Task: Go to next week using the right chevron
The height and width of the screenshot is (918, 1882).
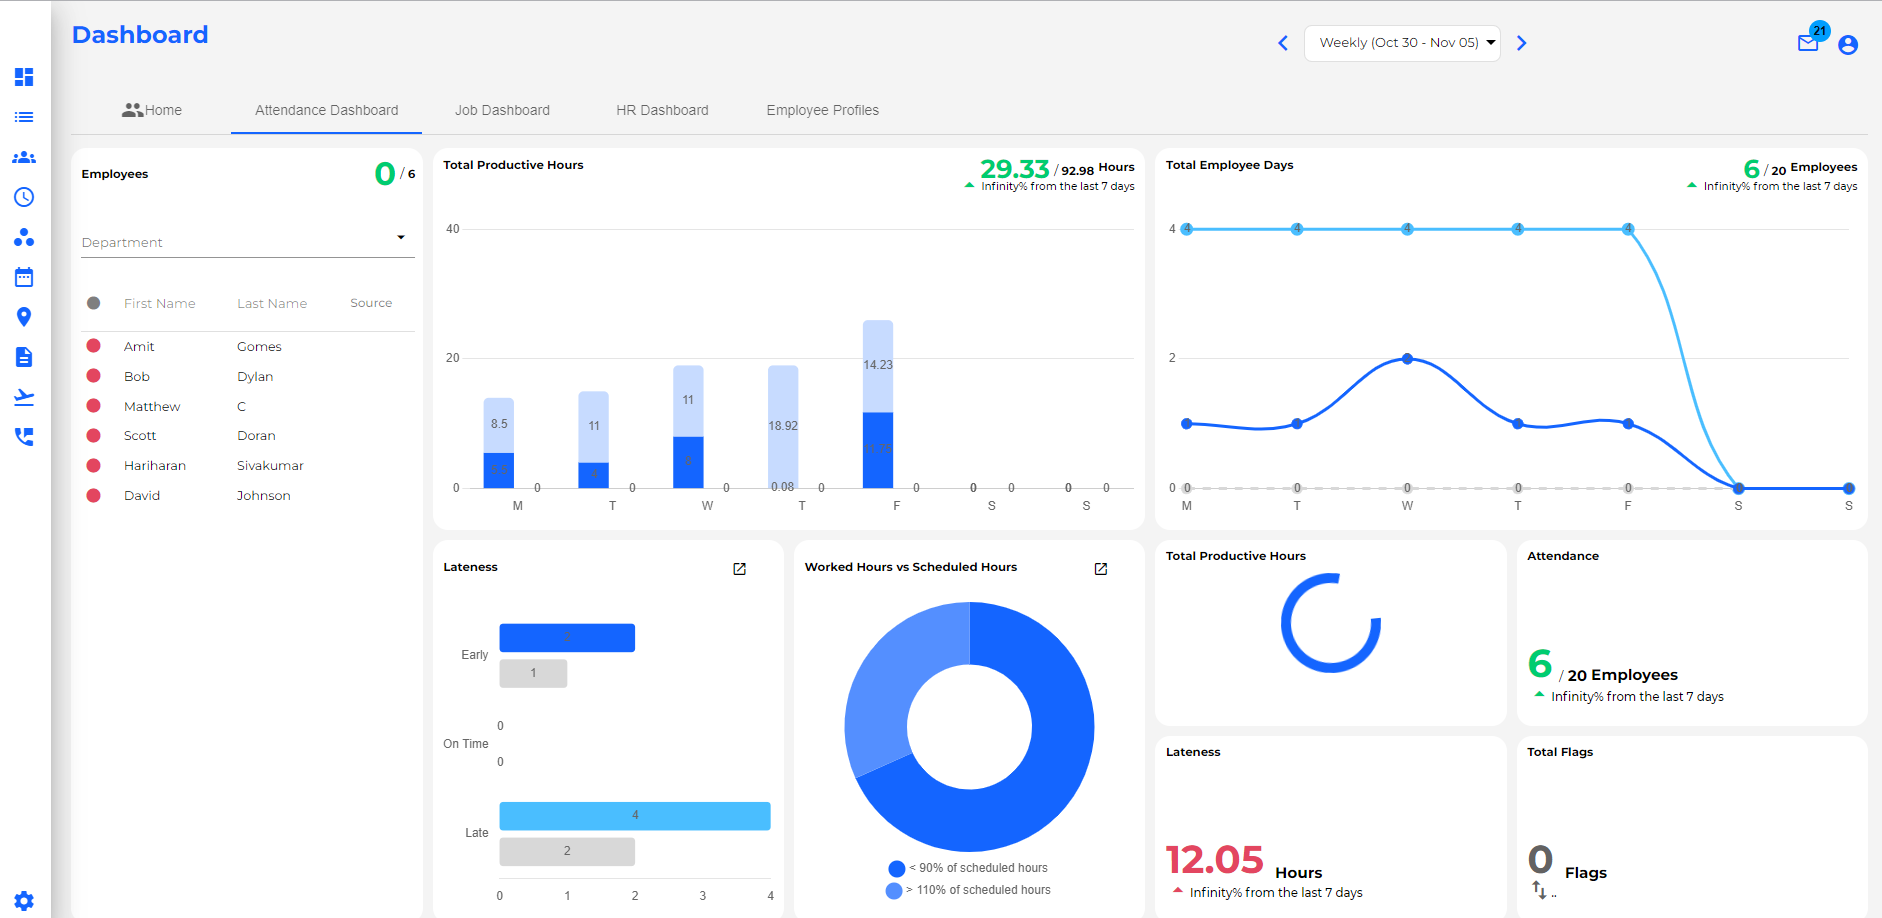Action: click(x=1522, y=43)
